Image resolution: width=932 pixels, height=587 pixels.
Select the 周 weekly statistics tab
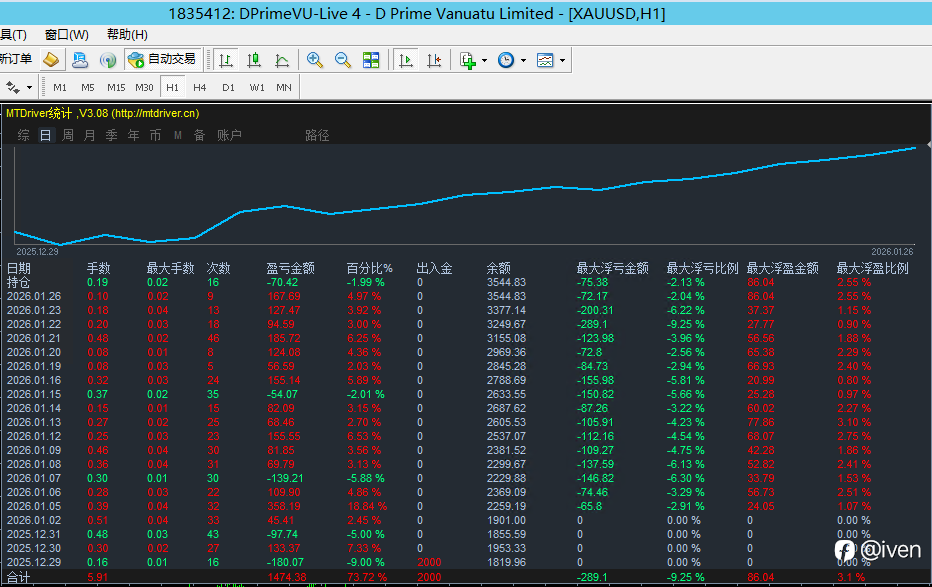coord(68,135)
